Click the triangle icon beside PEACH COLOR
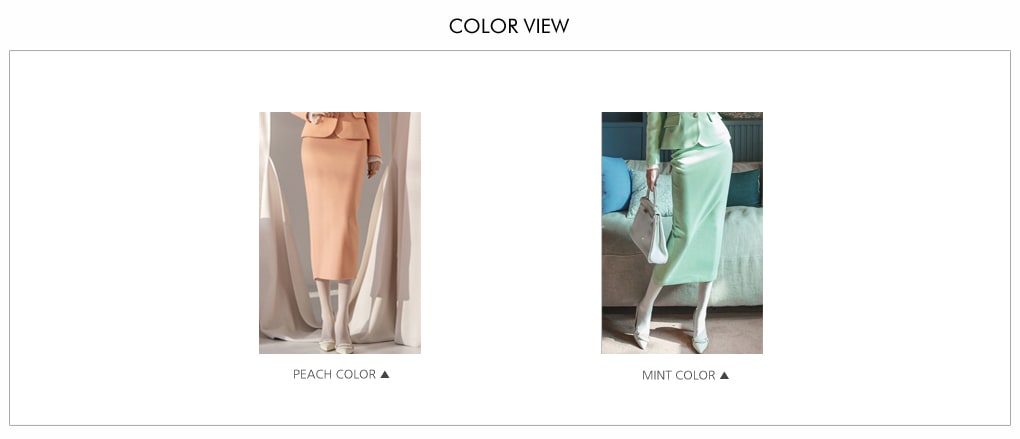The width and height of the screenshot is (1020, 439). [x=384, y=374]
